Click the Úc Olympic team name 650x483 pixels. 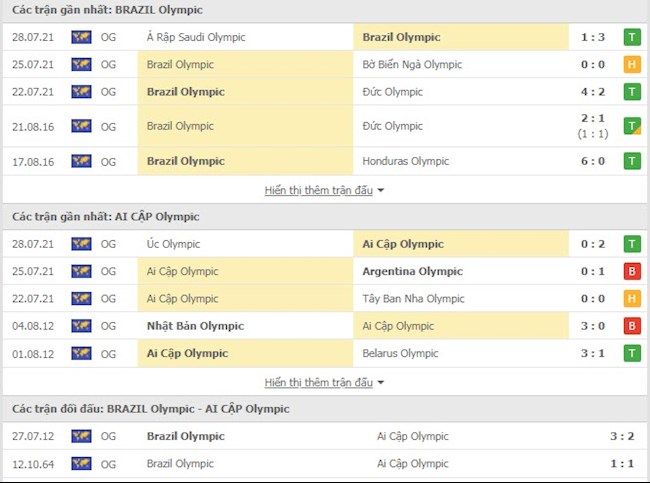pos(173,244)
